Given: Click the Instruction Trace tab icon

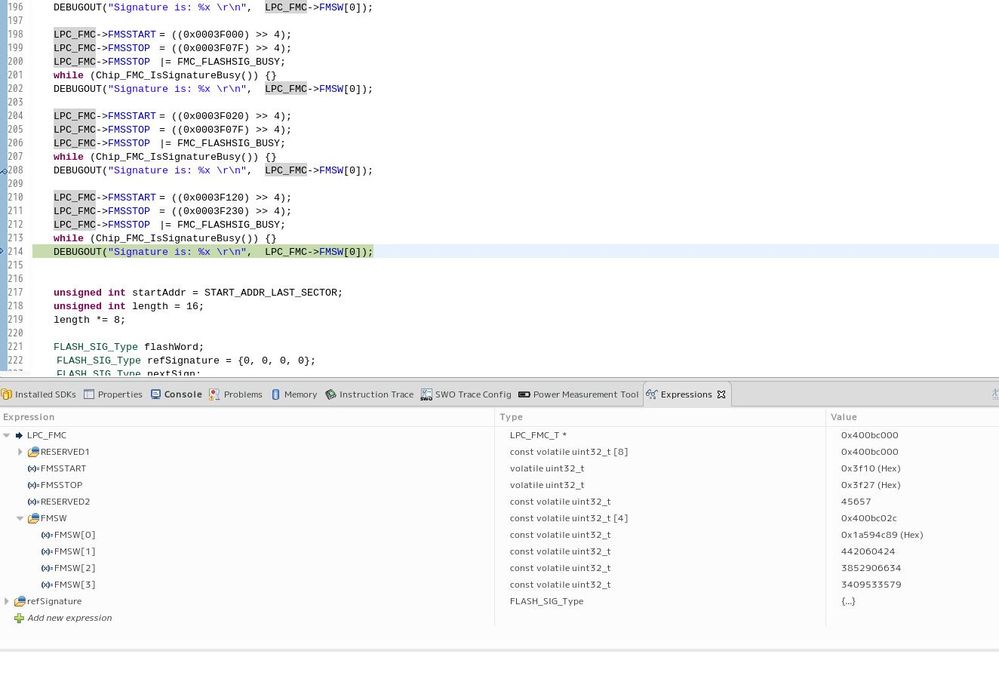Looking at the screenshot, I should 331,394.
